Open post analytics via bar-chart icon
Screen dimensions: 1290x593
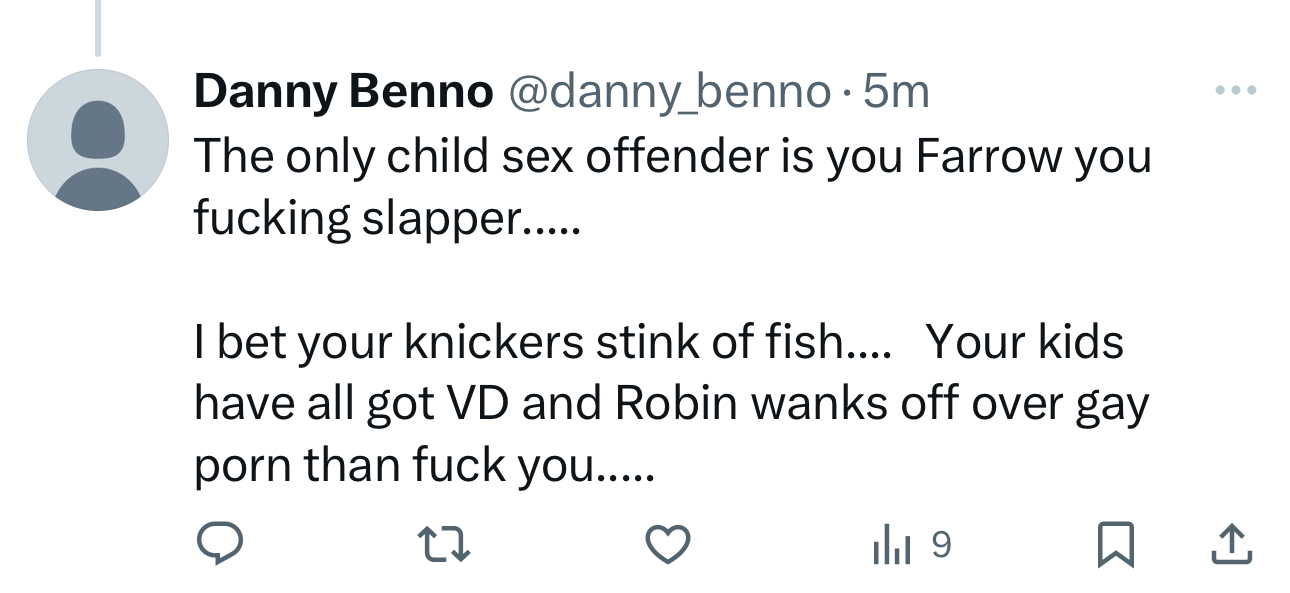click(x=889, y=545)
